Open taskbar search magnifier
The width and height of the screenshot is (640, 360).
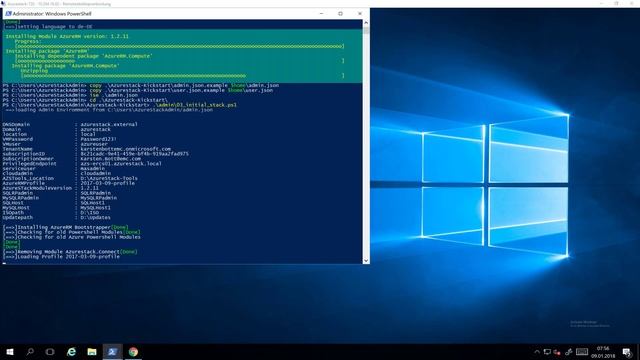tap(30, 352)
